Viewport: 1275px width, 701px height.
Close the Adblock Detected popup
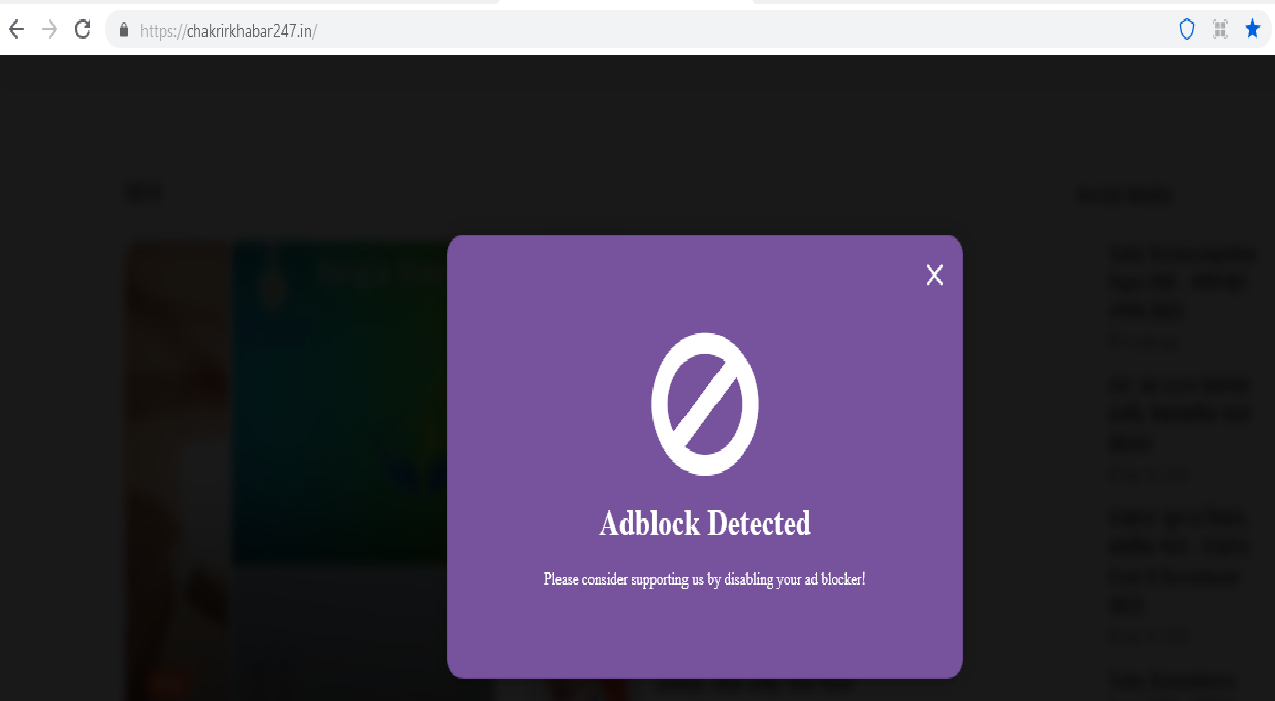point(934,275)
